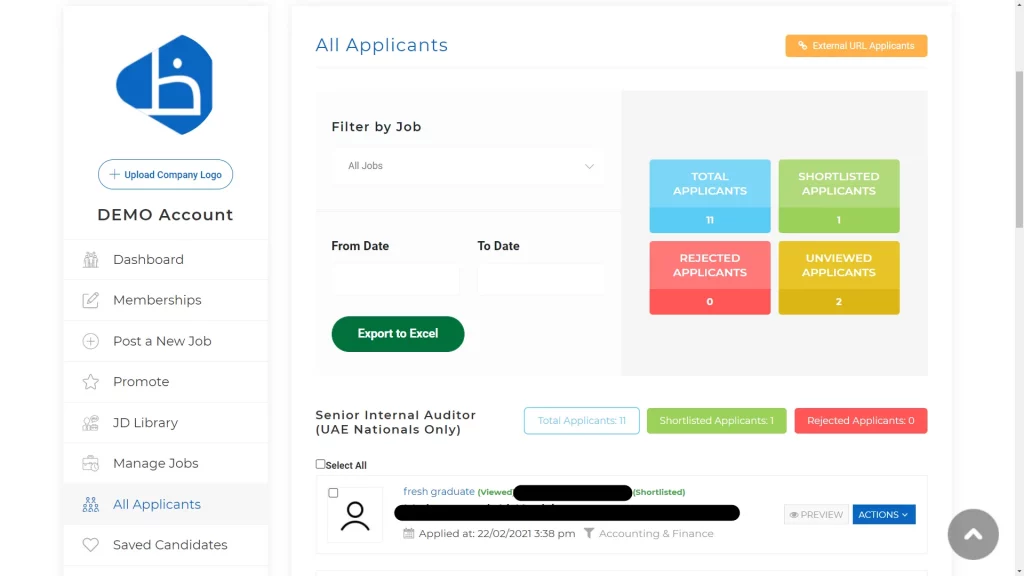The width and height of the screenshot is (1024, 576).
Task: Click the filter funnel icon near Accounting & Finance
Action: pos(589,534)
